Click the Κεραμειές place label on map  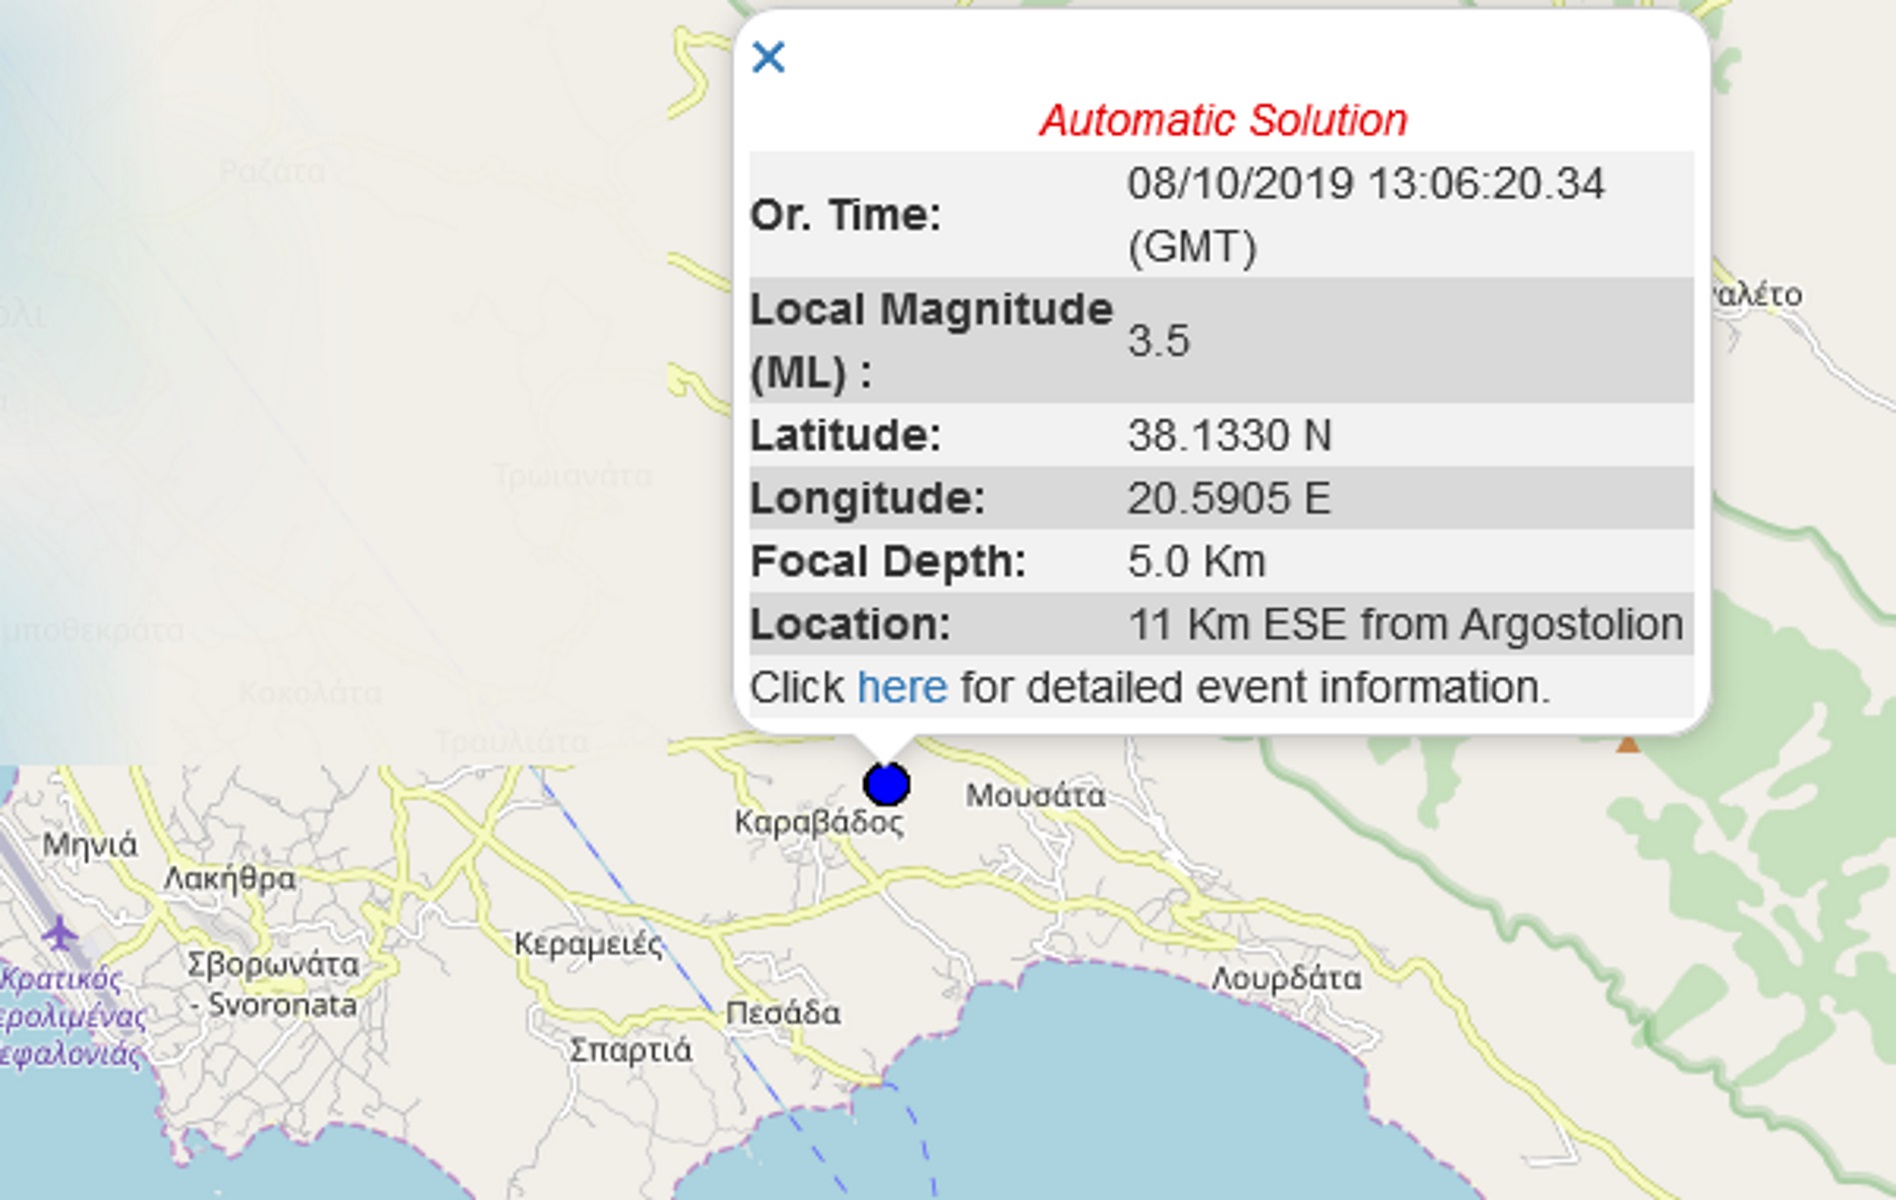point(588,944)
